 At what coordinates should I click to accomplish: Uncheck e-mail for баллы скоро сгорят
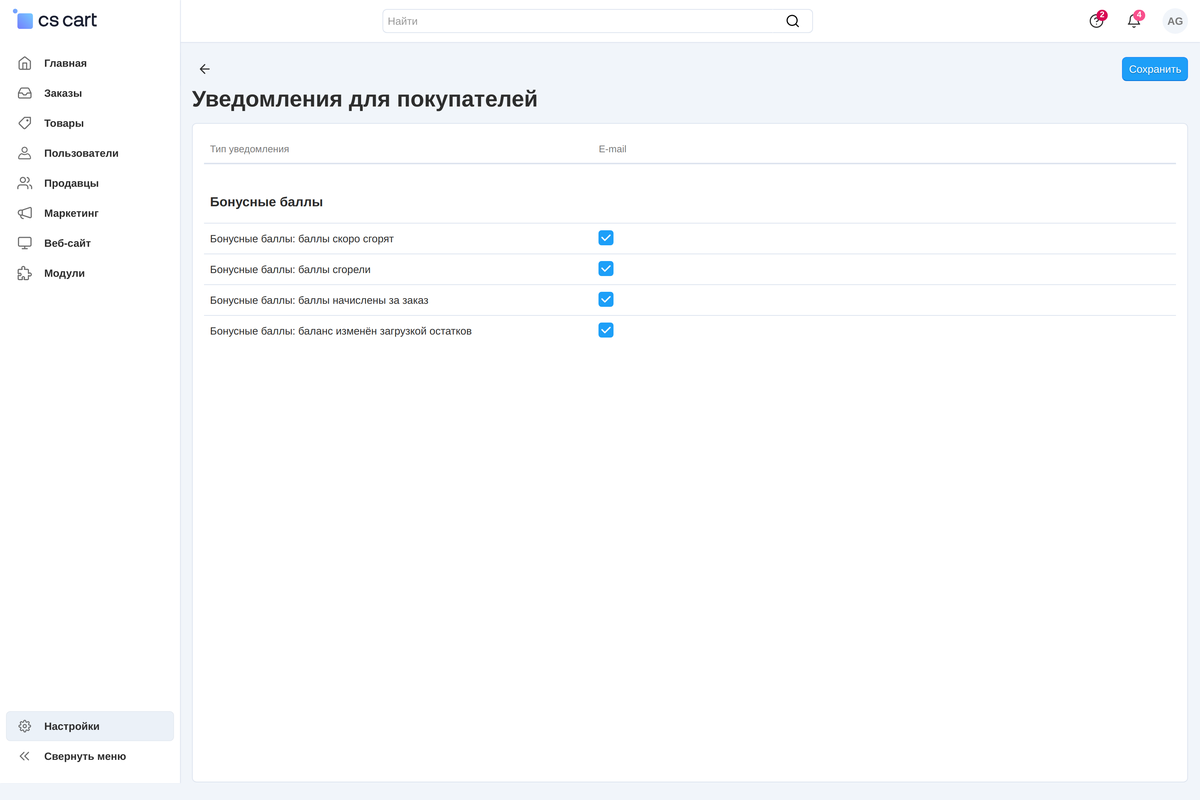point(606,238)
